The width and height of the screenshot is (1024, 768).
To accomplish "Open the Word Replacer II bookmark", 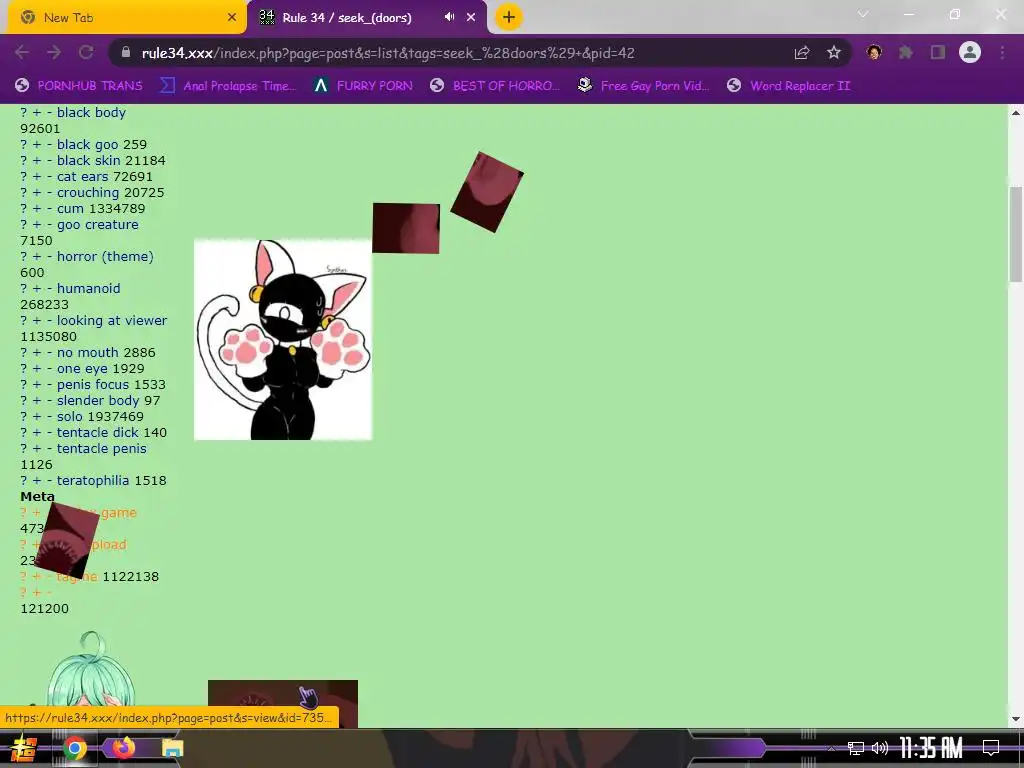I will point(789,86).
